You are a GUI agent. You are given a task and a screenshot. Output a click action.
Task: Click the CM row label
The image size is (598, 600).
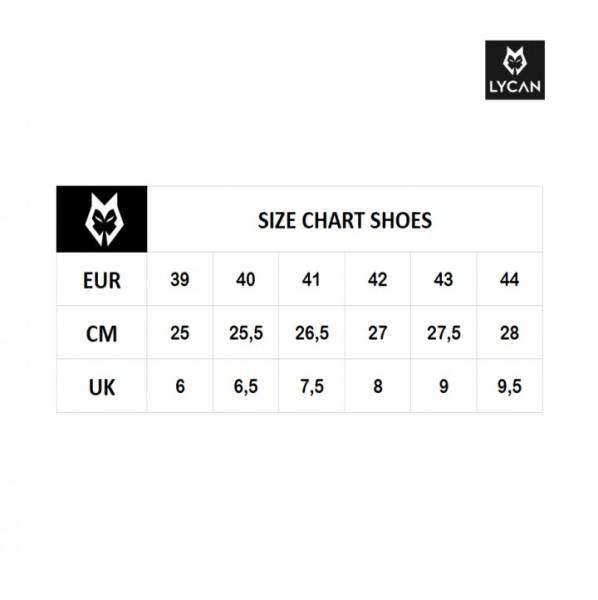(102, 333)
